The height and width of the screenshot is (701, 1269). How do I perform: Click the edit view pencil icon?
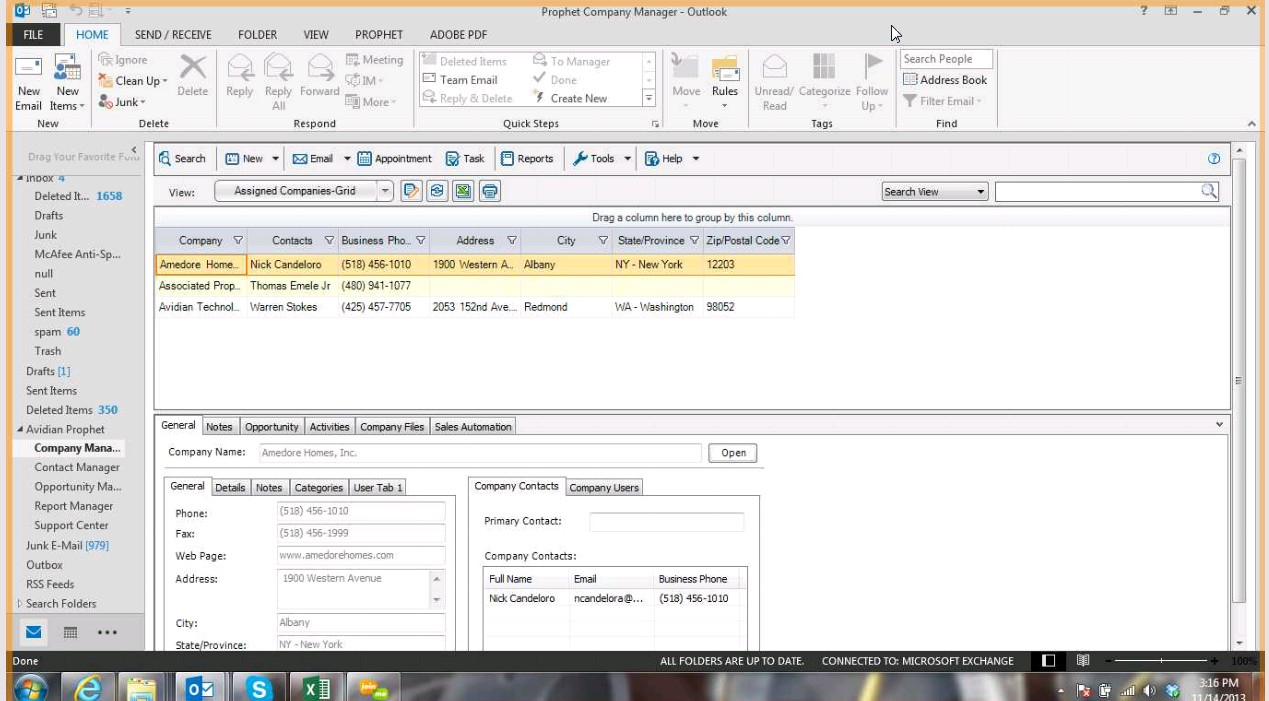point(412,191)
